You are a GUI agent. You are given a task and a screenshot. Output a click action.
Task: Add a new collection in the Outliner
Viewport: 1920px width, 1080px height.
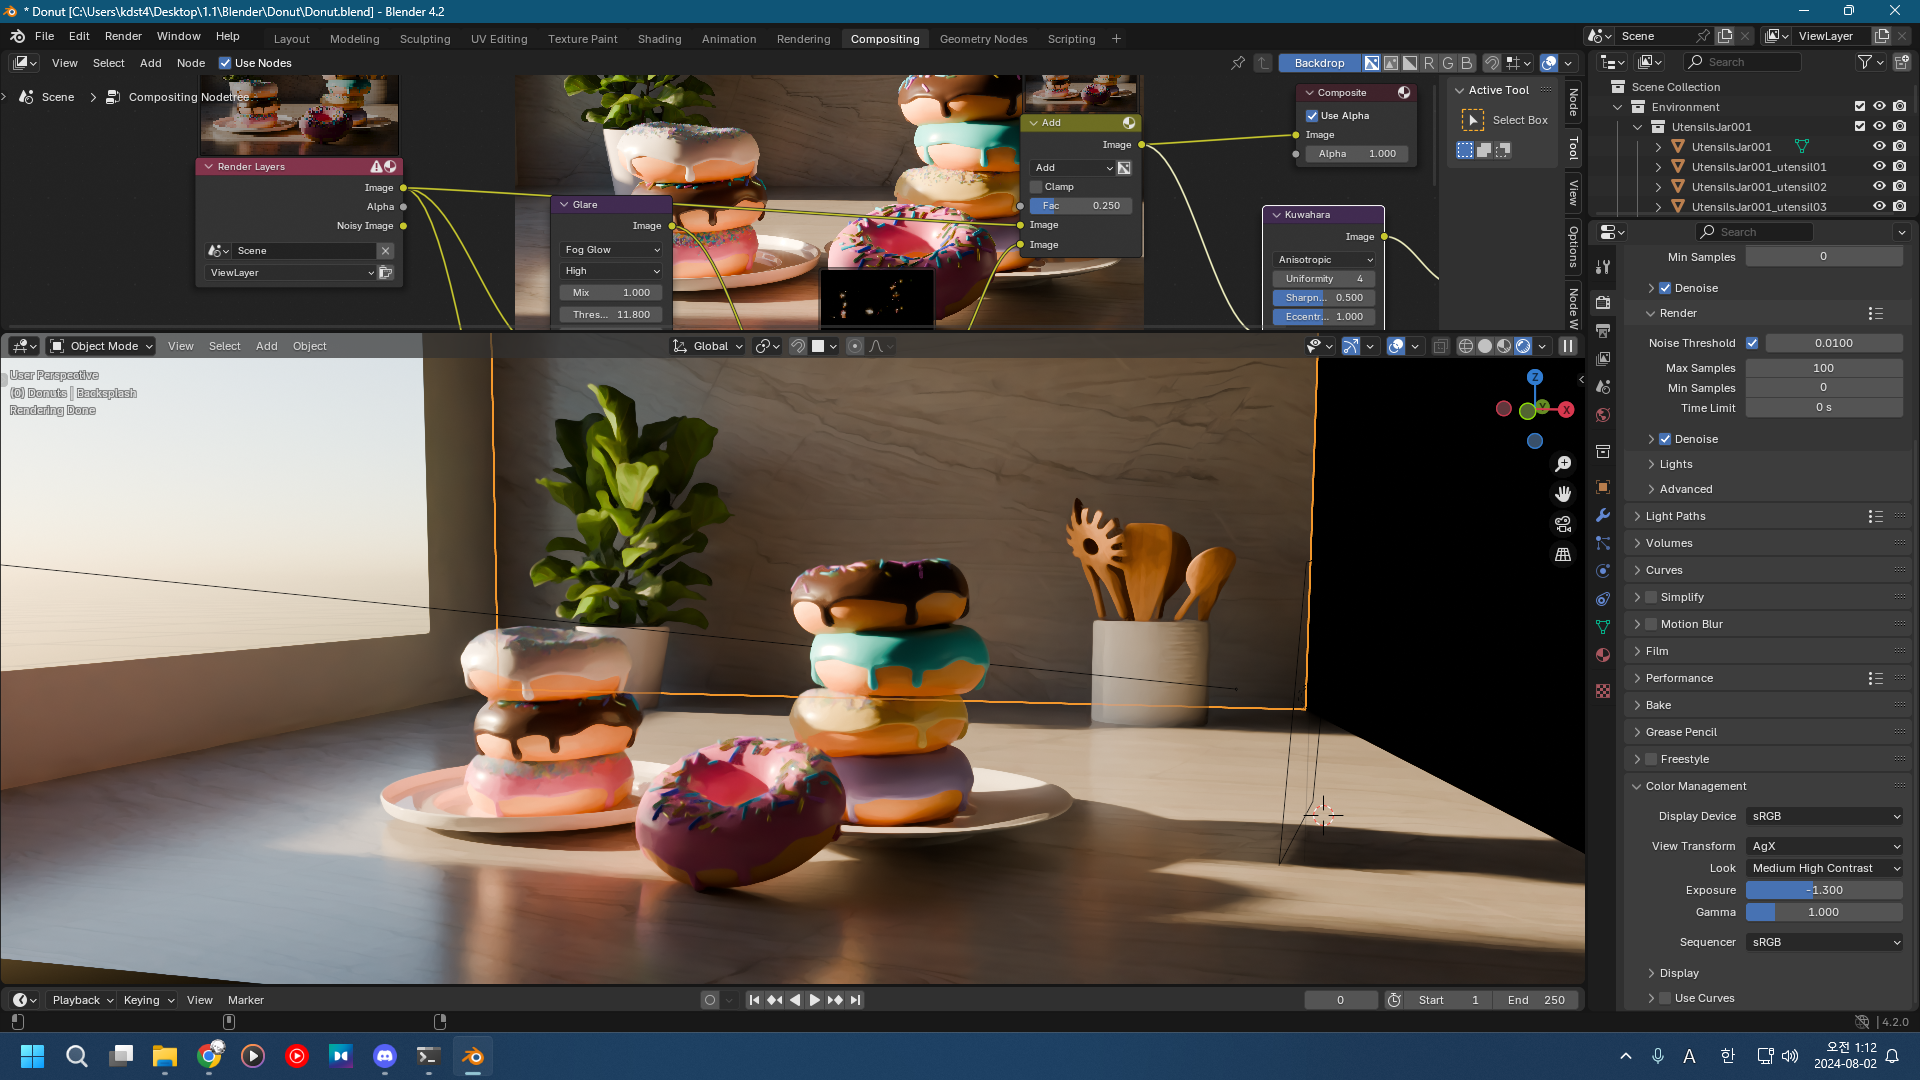(x=1902, y=62)
